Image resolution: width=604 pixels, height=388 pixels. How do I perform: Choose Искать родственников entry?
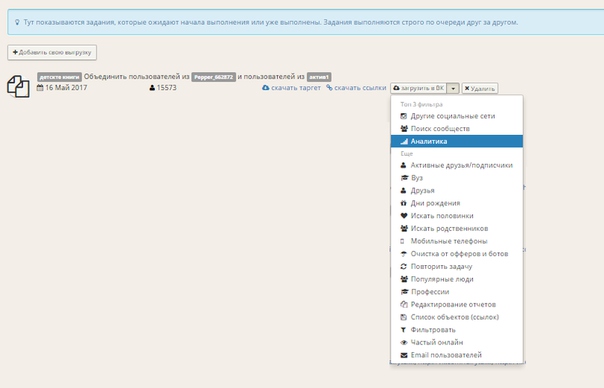click(x=457, y=228)
